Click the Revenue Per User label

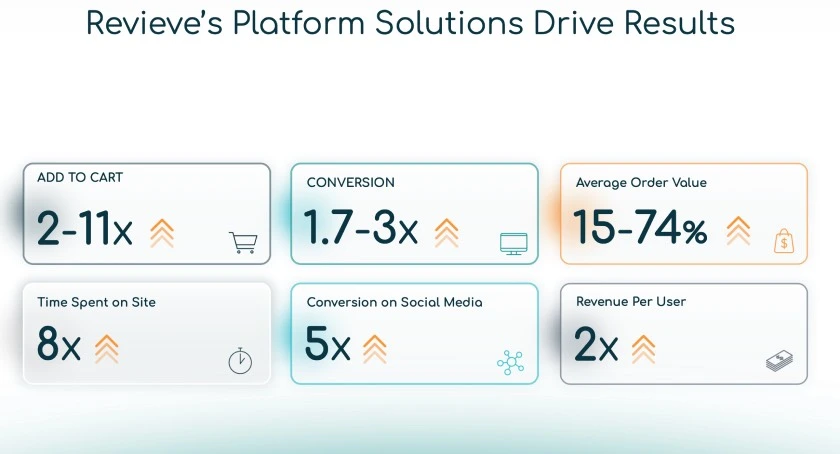[631, 301]
